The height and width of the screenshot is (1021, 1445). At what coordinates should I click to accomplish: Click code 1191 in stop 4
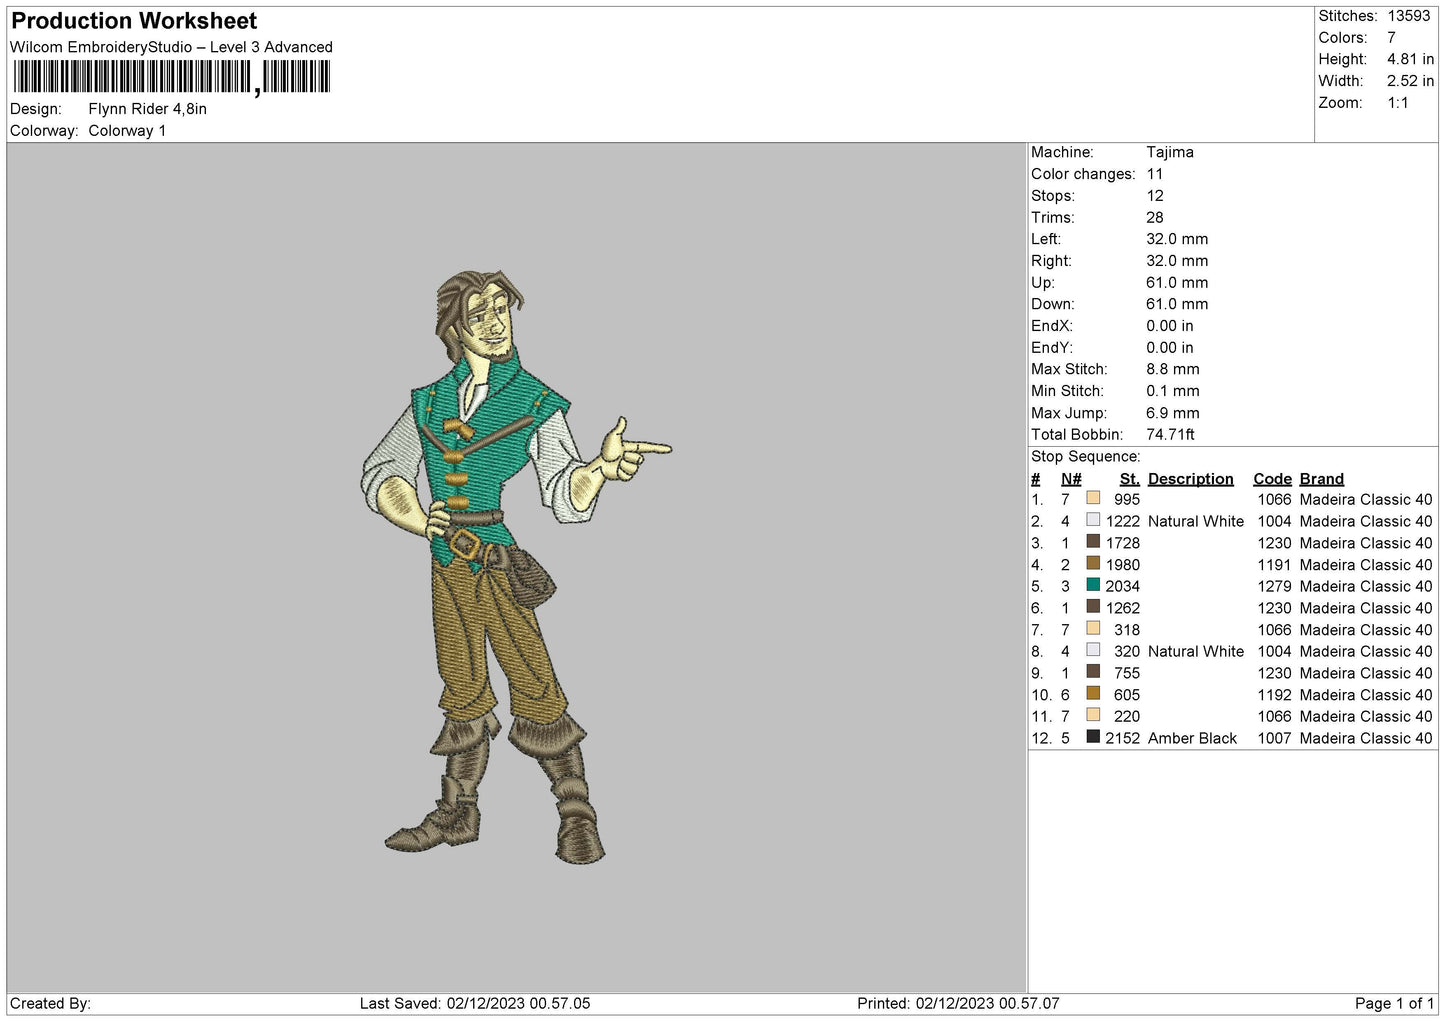(x=1274, y=564)
